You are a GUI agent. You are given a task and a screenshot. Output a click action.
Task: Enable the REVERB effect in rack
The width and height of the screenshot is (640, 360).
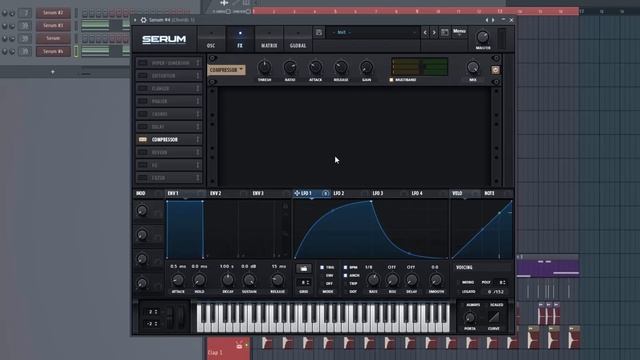(x=142, y=152)
